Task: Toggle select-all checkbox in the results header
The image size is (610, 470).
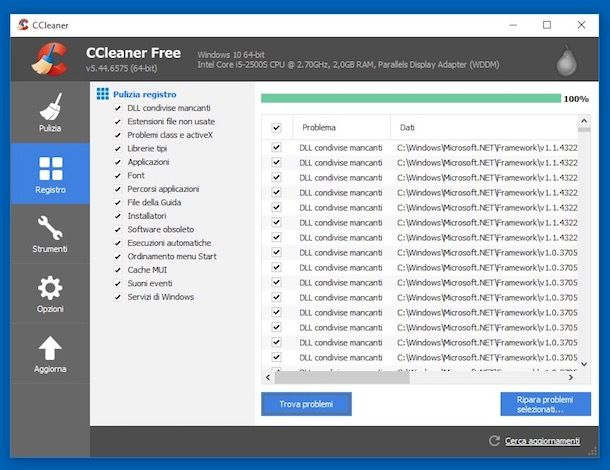Action: pos(276,128)
